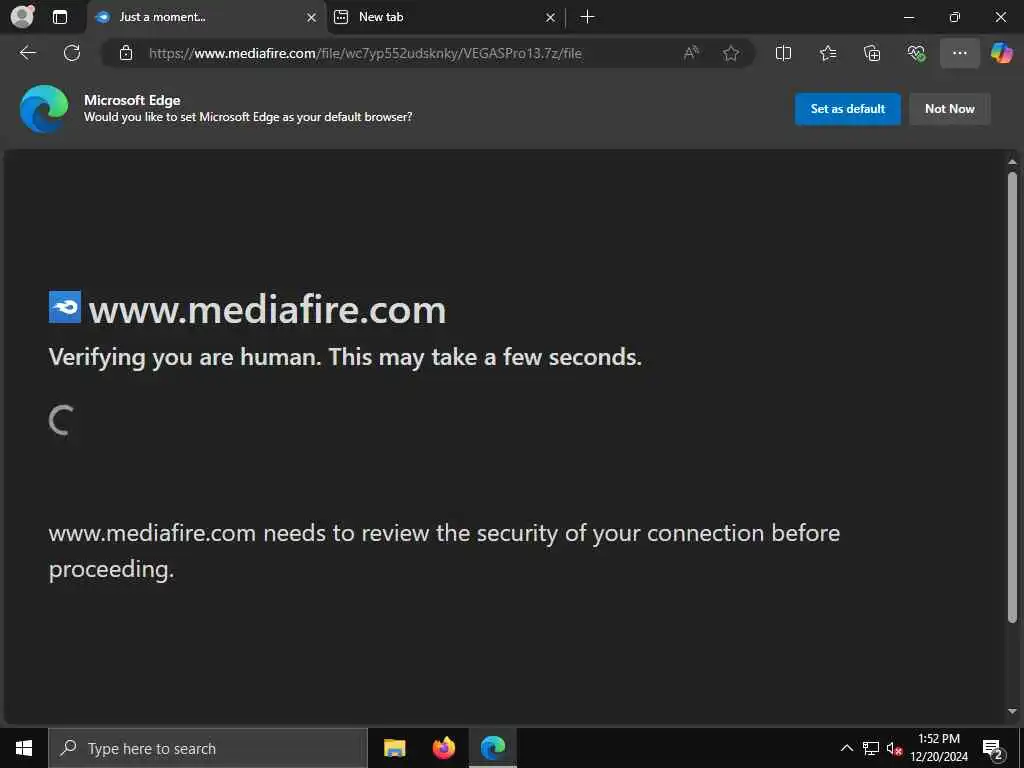This screenshot has height=768, width=1024.
Task: Open the Favorites list
Action: 827,53
